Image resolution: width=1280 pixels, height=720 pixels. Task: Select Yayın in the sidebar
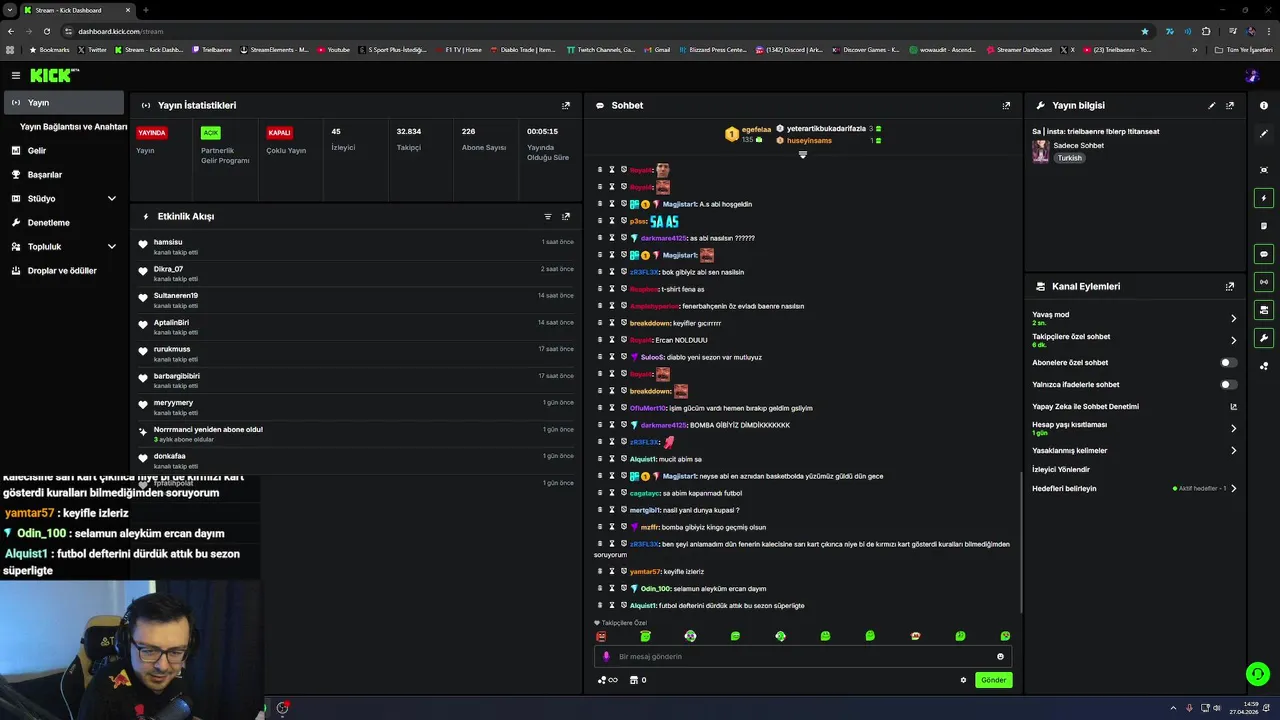click(x=64, y=103)
